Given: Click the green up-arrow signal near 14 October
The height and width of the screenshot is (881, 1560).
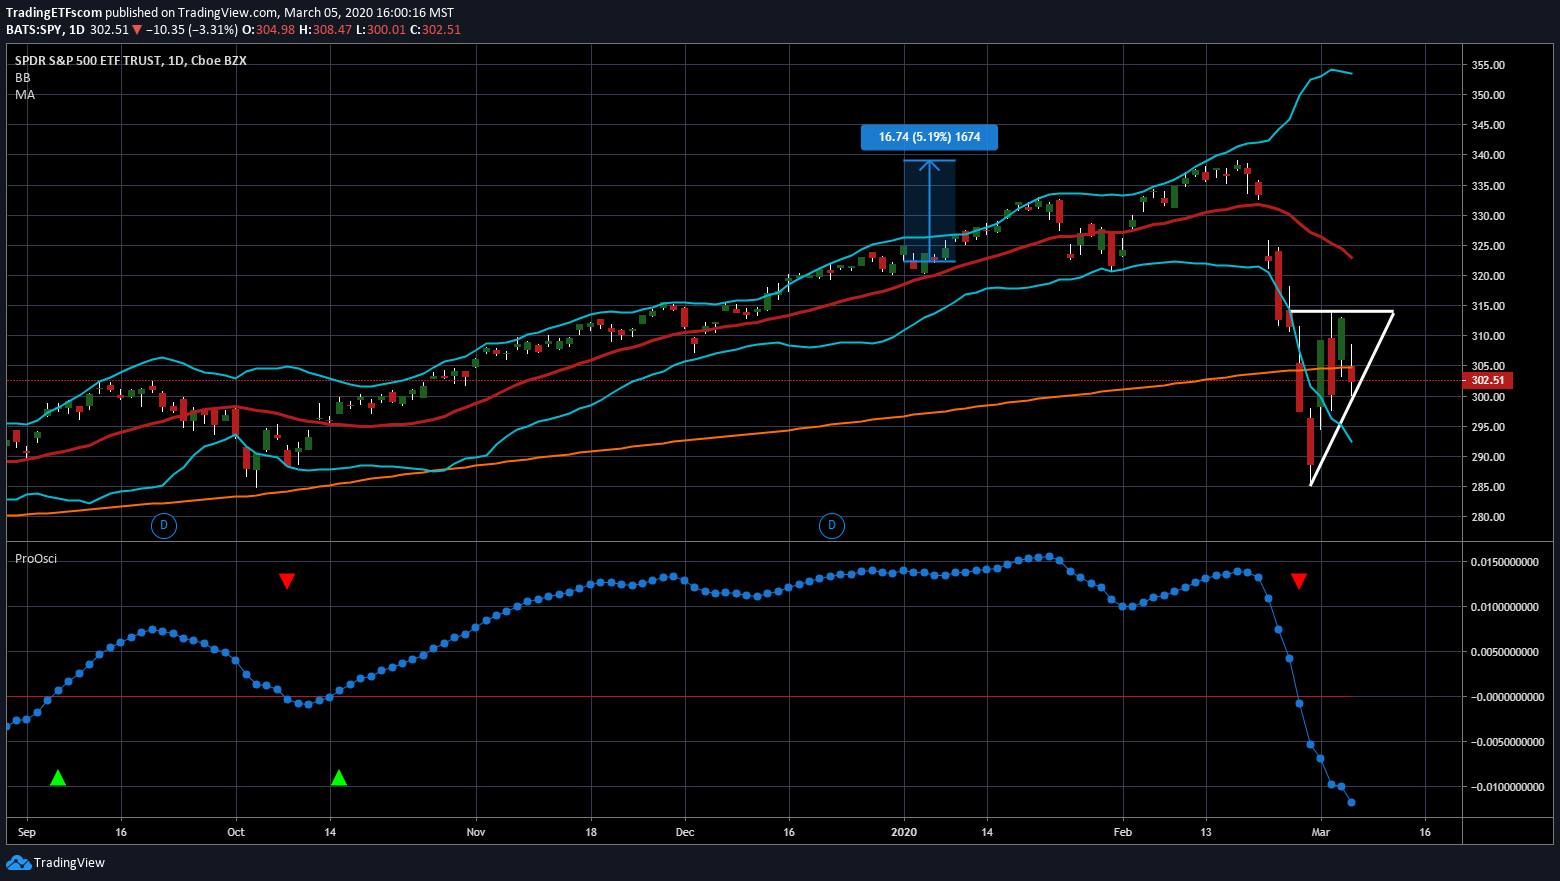Looking at the screenshot, I should coord(339,777).
